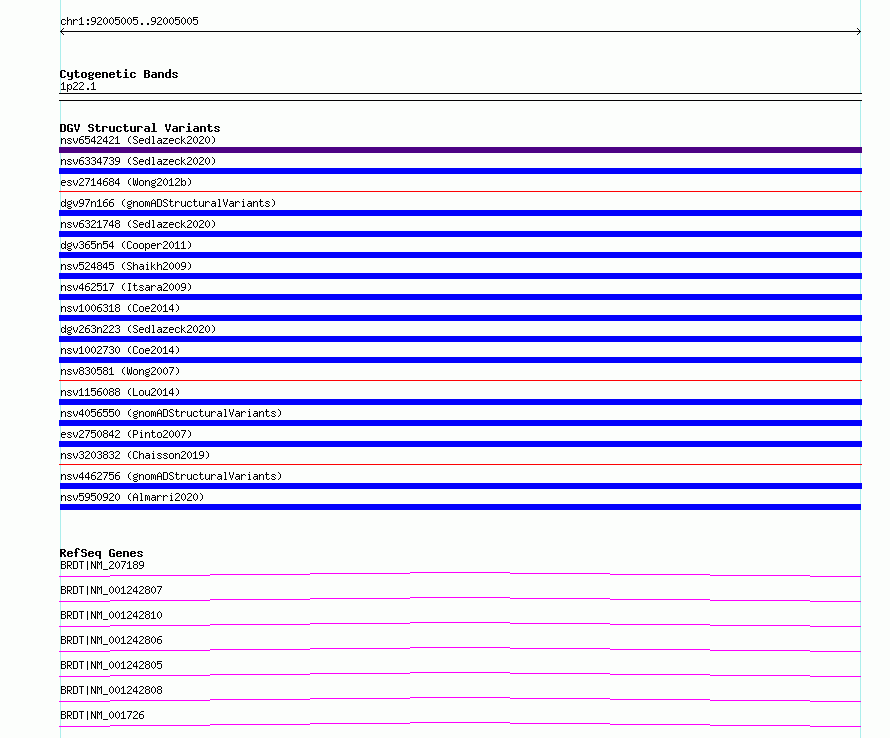Click the blue bar under nsv462517
This screenshot has height=738, width=890.
(460, 297)
